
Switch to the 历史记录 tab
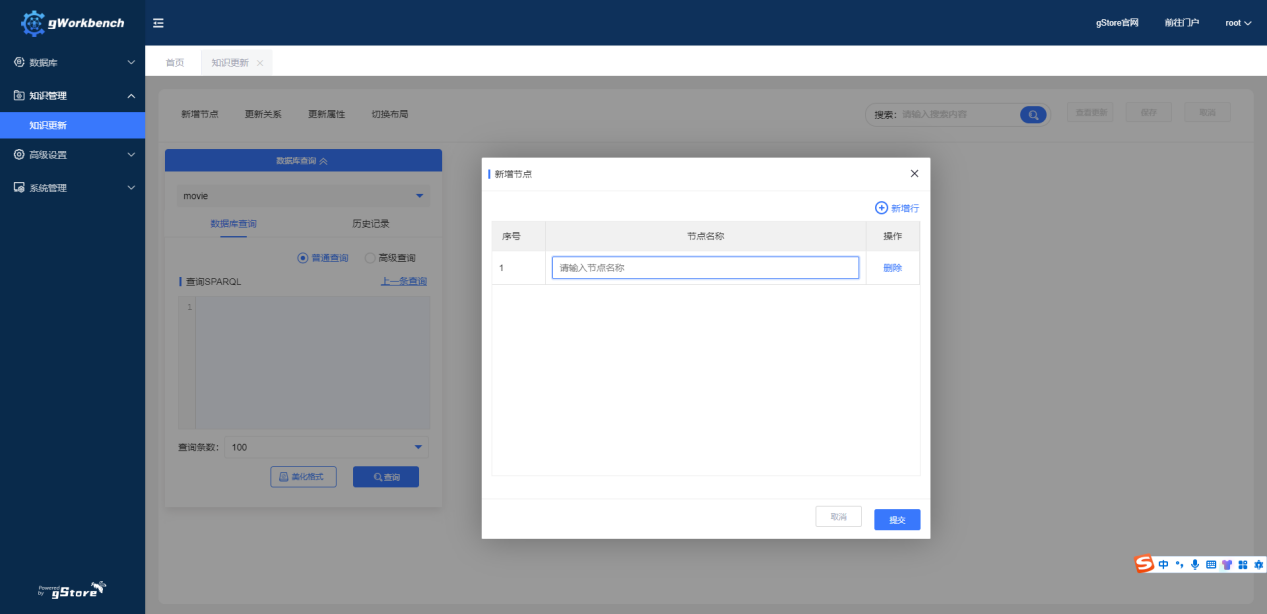pos(370,224)
